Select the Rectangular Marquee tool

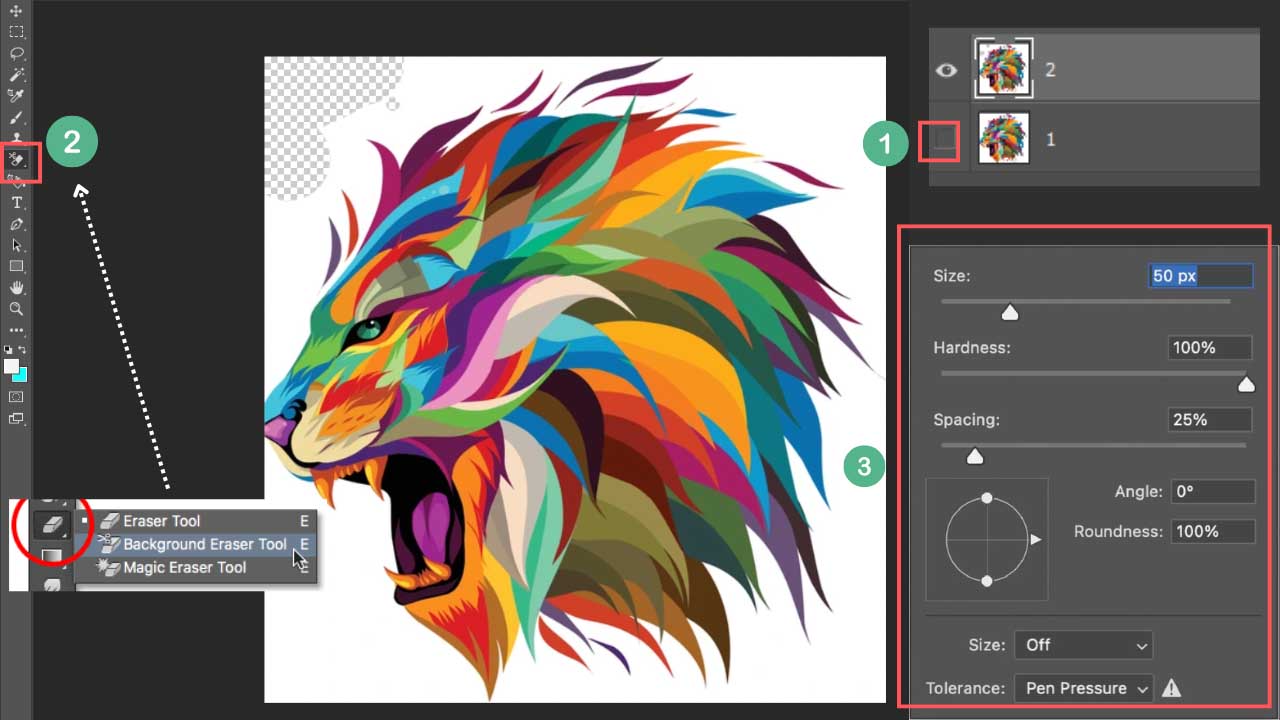click(17, 32)
